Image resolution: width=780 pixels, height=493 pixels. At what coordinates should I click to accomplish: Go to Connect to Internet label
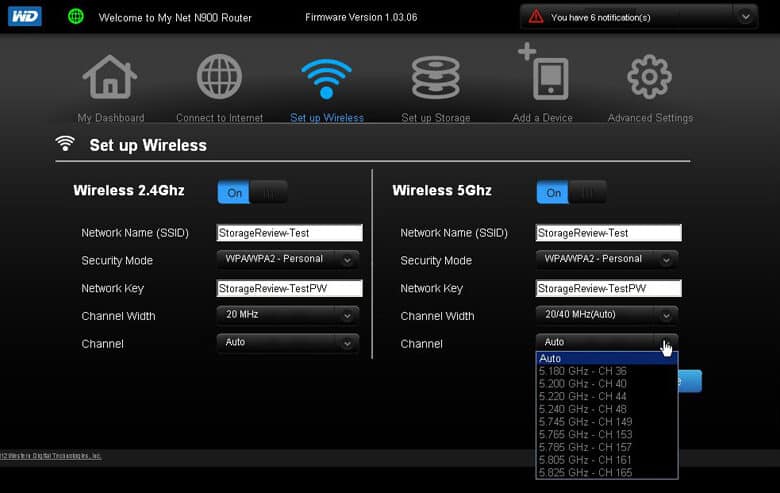coord(219,118)
